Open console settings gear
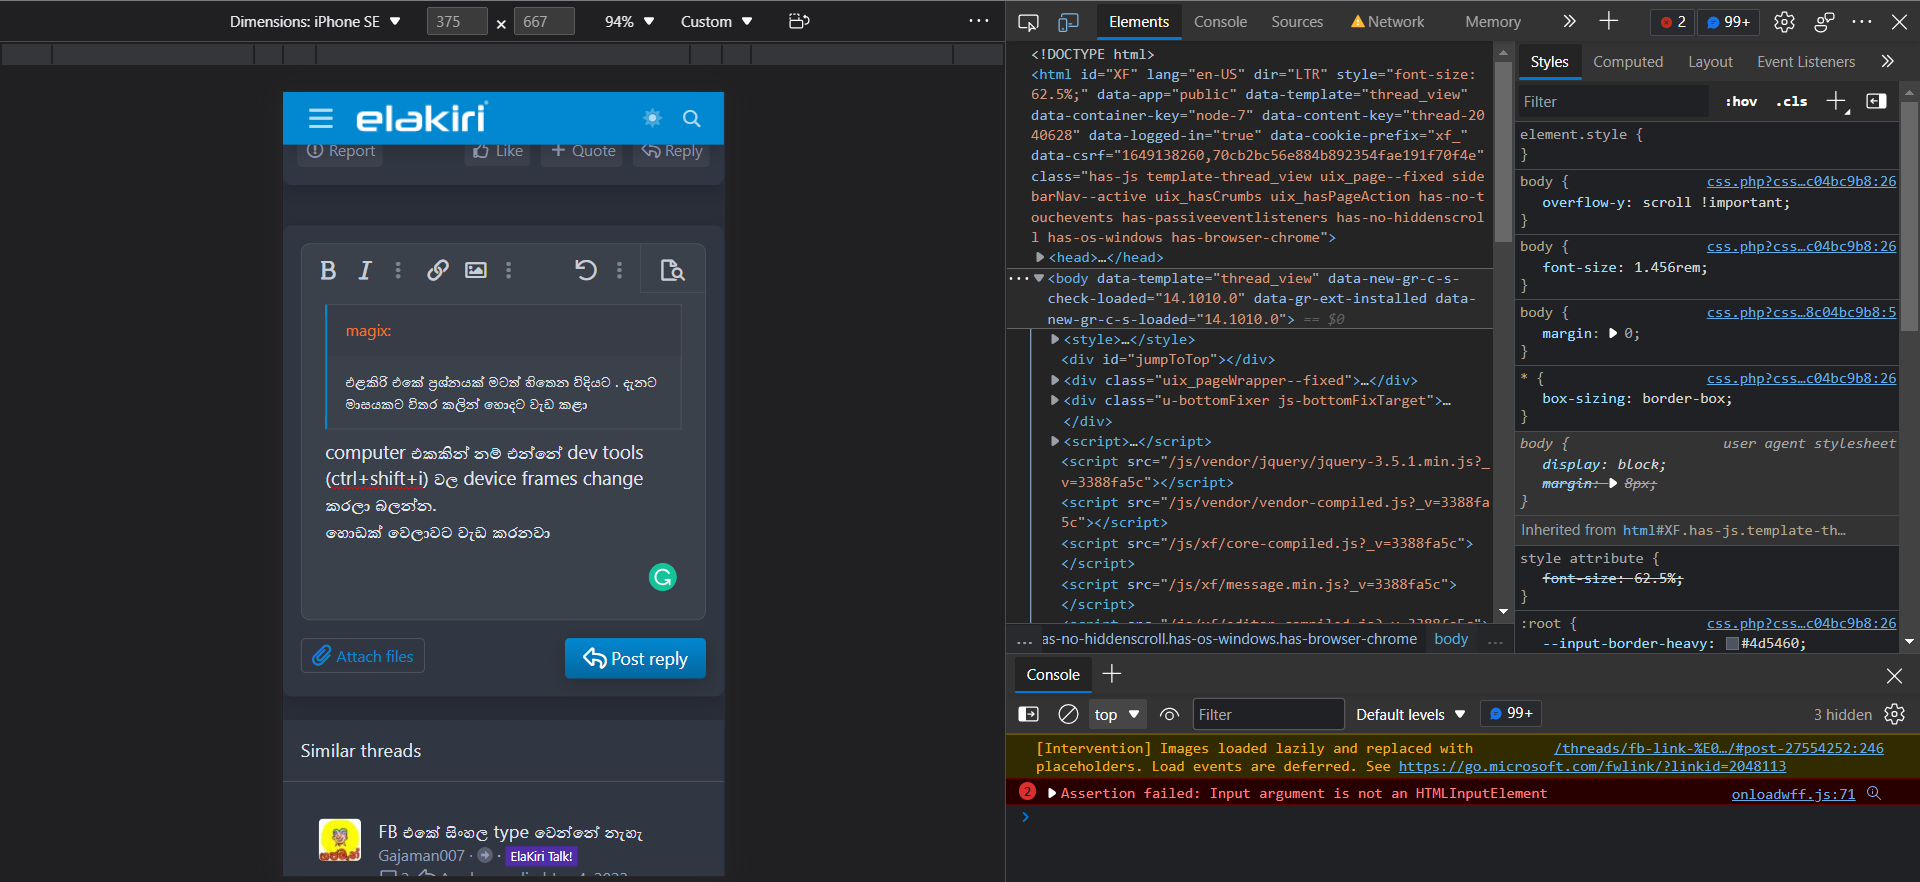The height and width of the screenshot is (882, 1920). point(1894,714)
